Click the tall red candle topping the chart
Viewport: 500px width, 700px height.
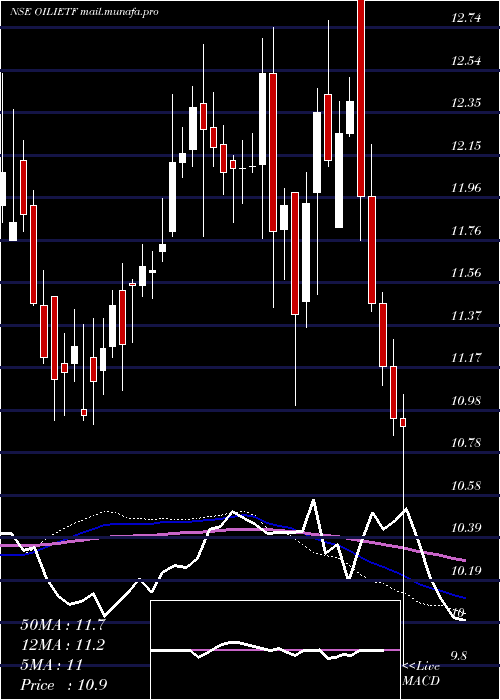point(361,98)
